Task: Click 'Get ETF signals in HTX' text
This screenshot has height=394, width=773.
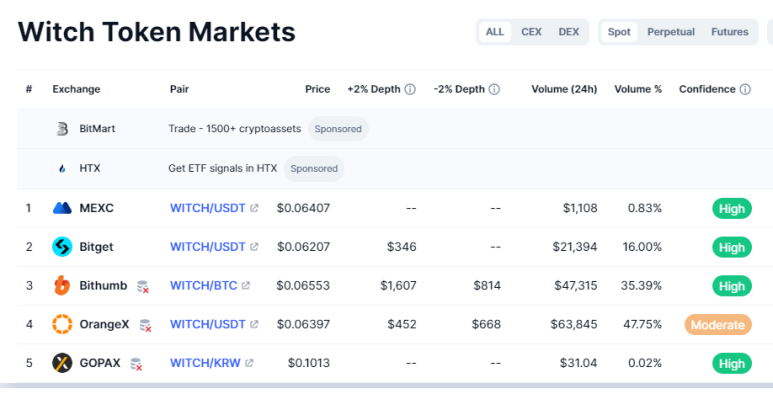Action: pos(222,169)
